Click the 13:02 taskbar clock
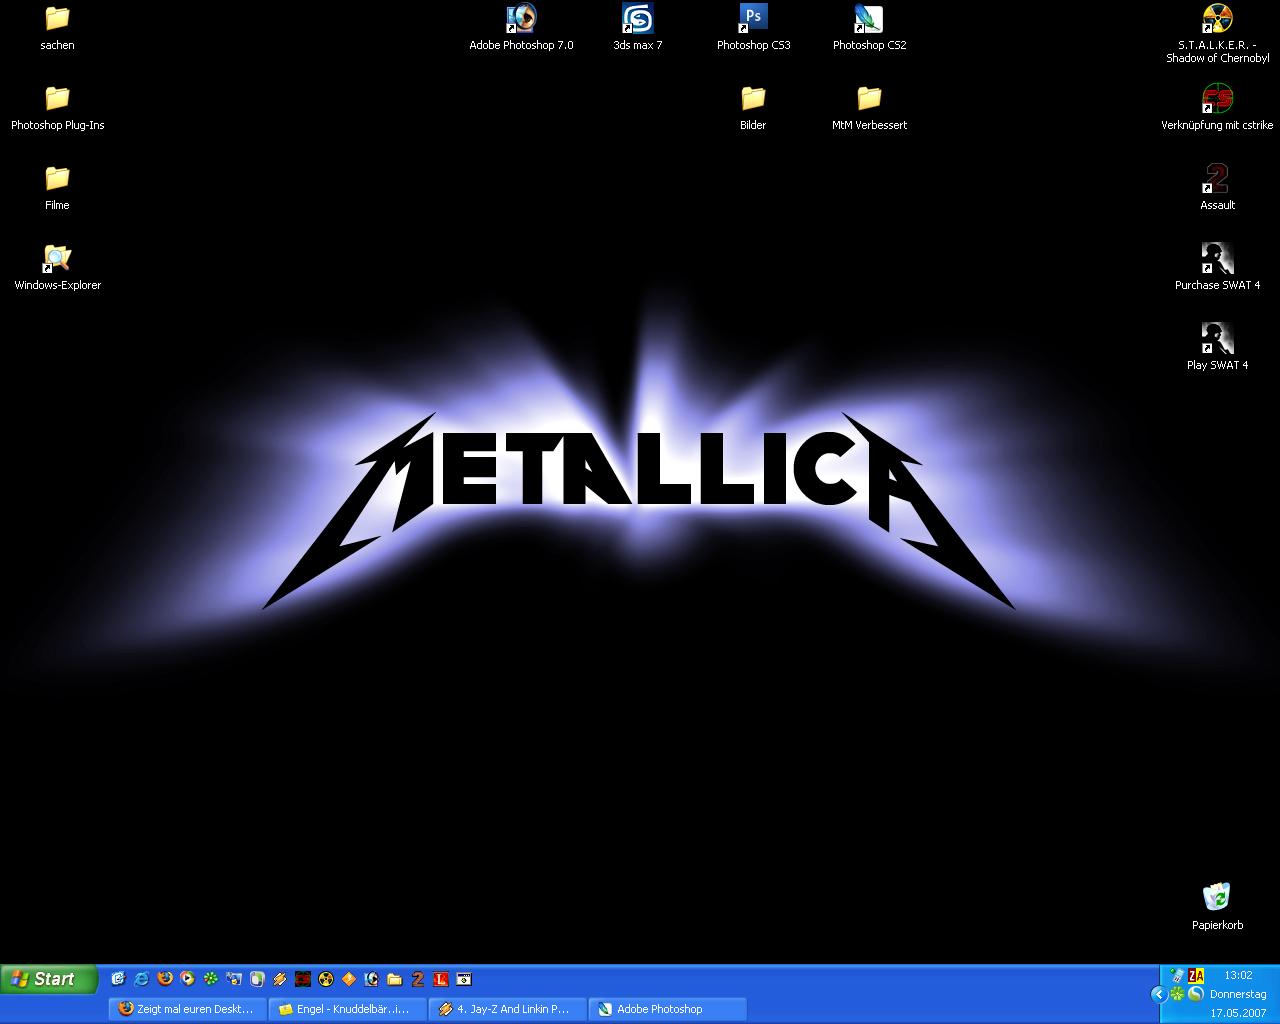Screen dimensions: 1280x1024 [1238, 975]
